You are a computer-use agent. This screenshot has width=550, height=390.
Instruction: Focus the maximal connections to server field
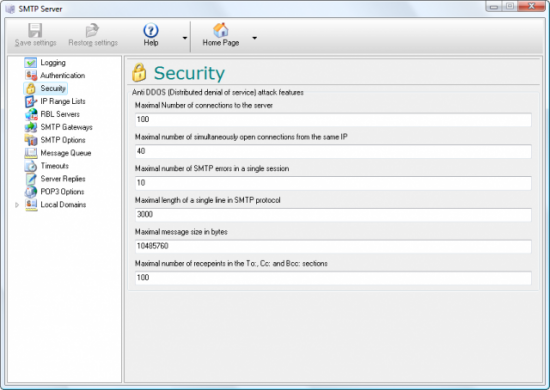(333, 120)
